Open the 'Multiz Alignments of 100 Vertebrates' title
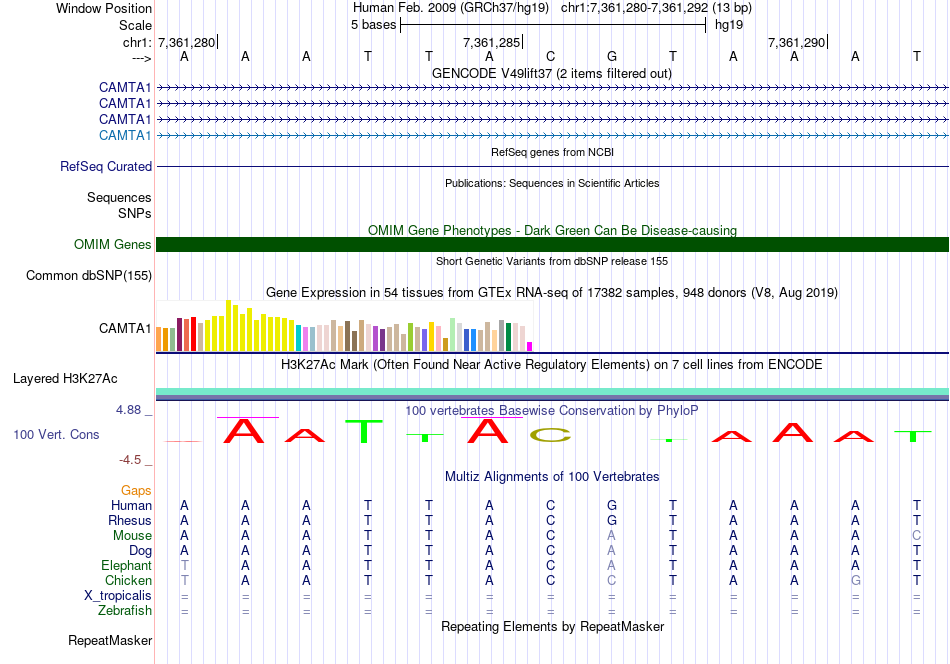Image resolution: width=950 pixels, height=664 pixels. (x=552, y=477)
